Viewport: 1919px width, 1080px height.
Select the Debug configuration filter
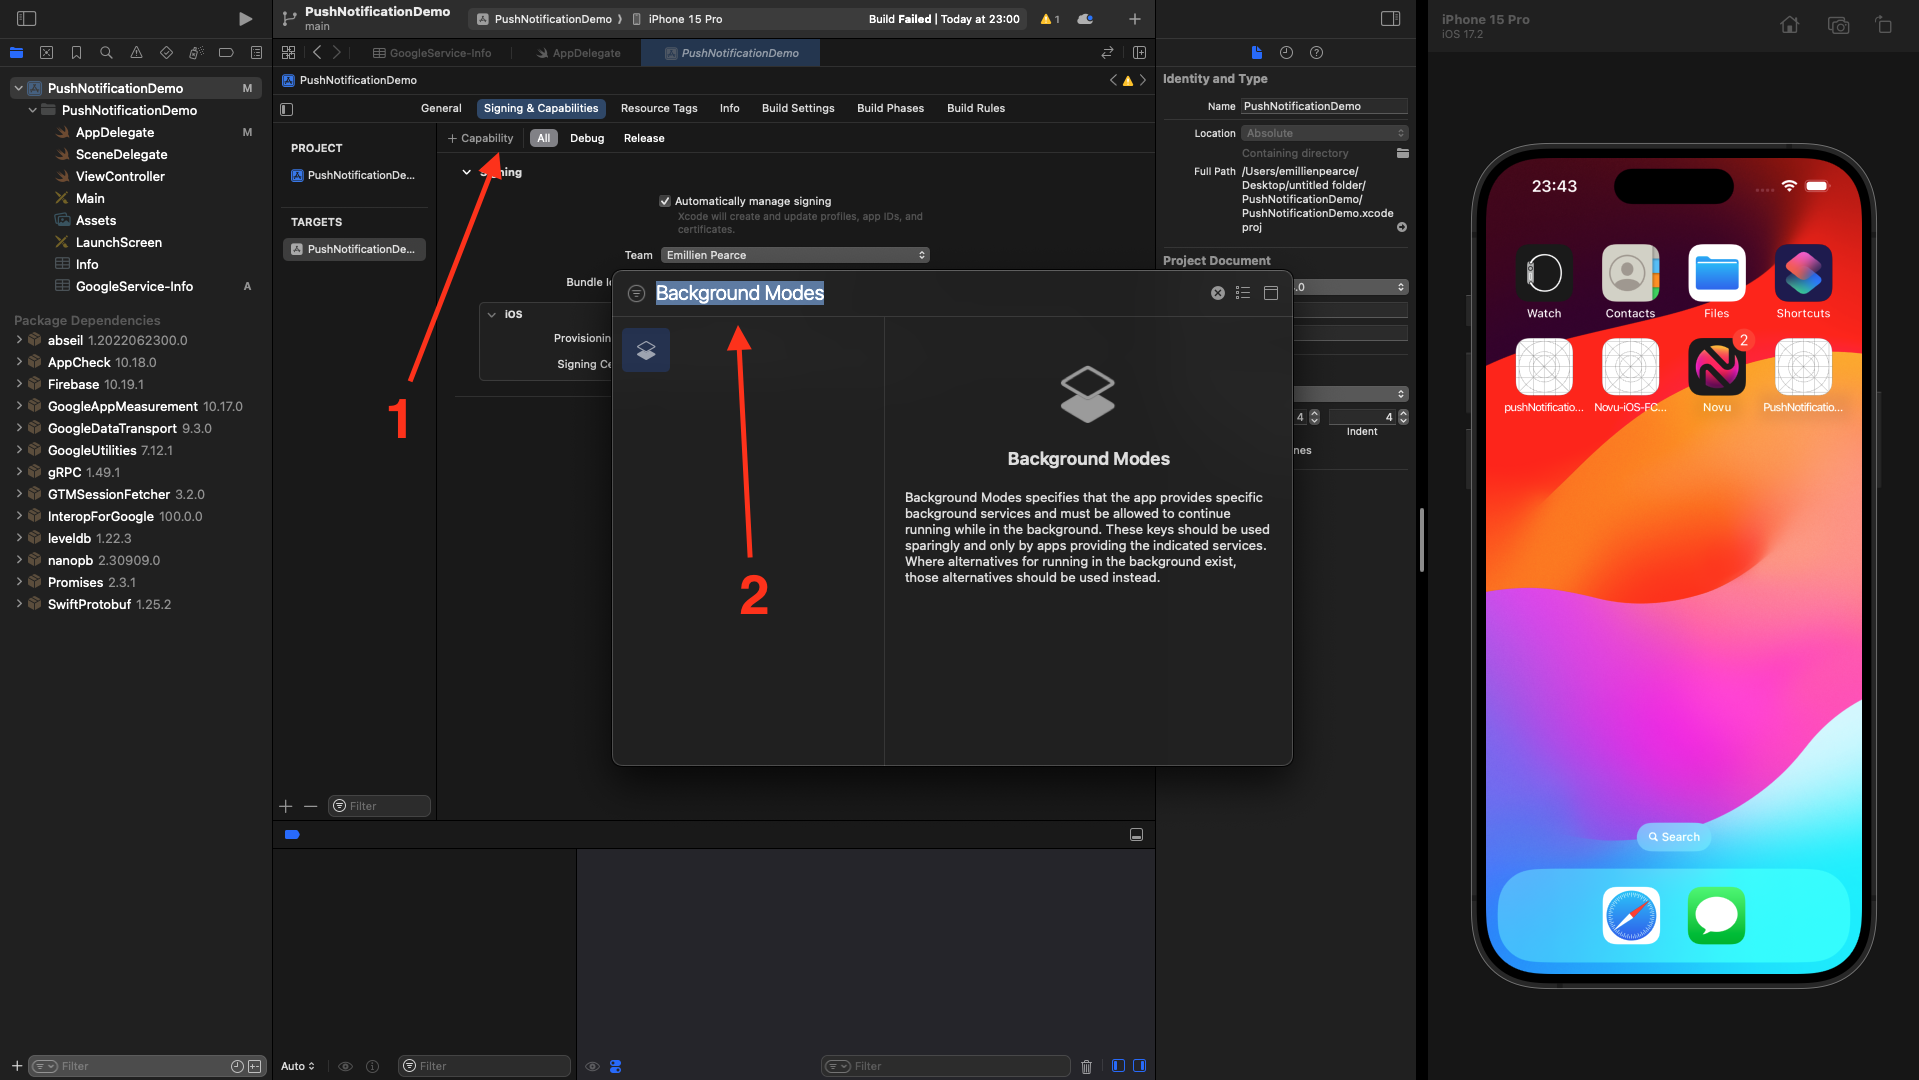pos(587,138)
